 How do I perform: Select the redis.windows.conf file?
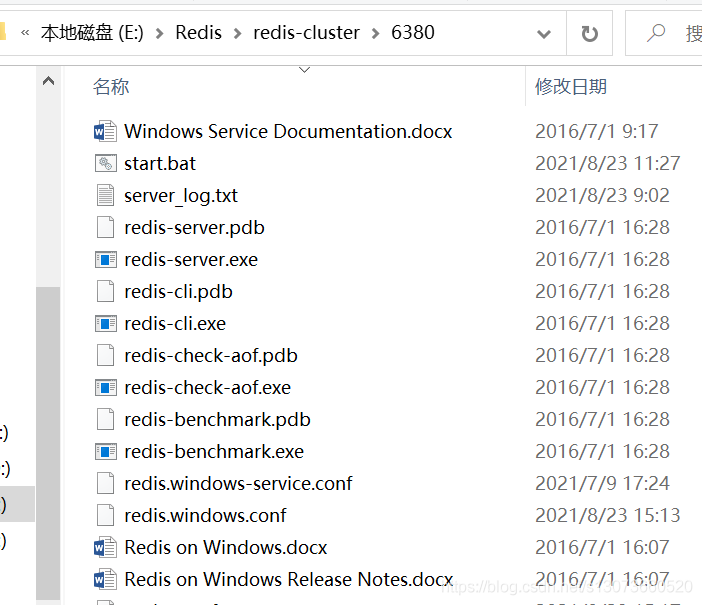205,515
